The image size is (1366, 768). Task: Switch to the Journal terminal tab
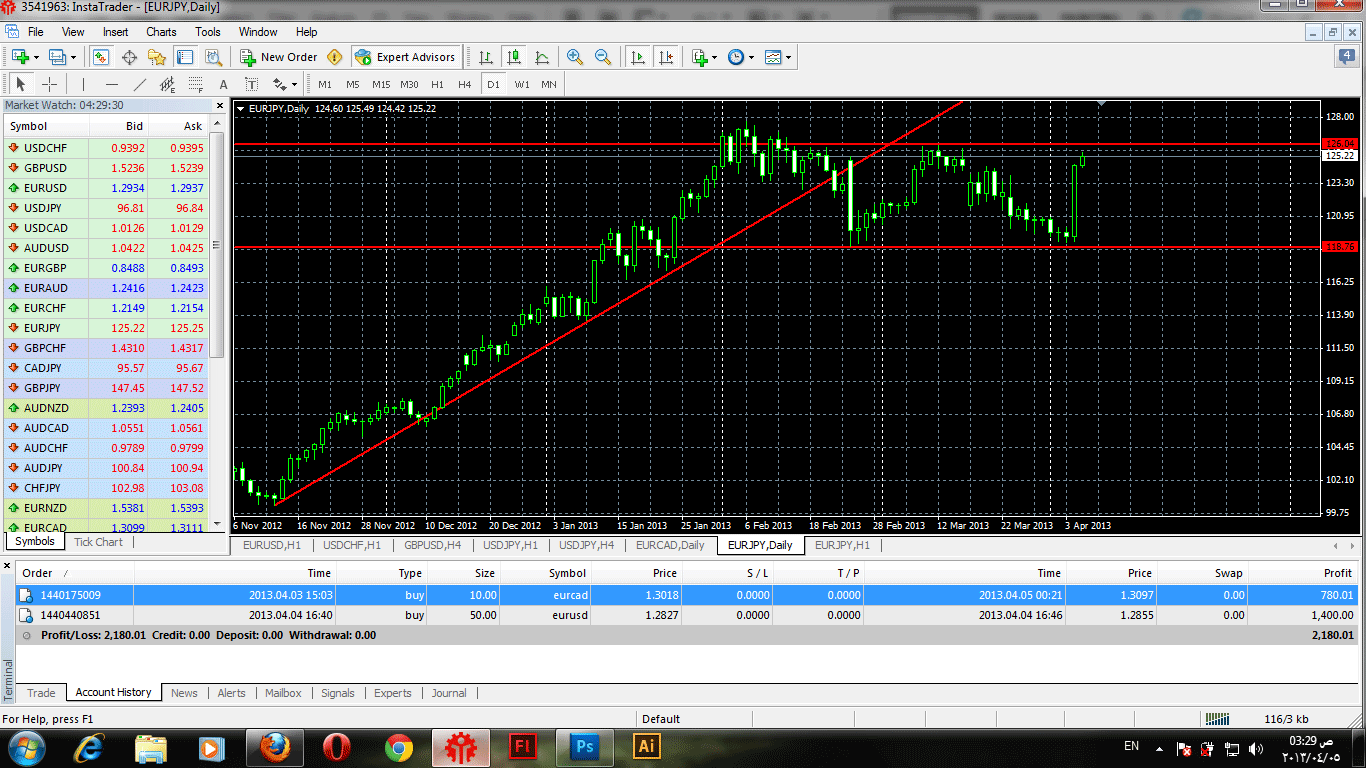pos(449,692)
